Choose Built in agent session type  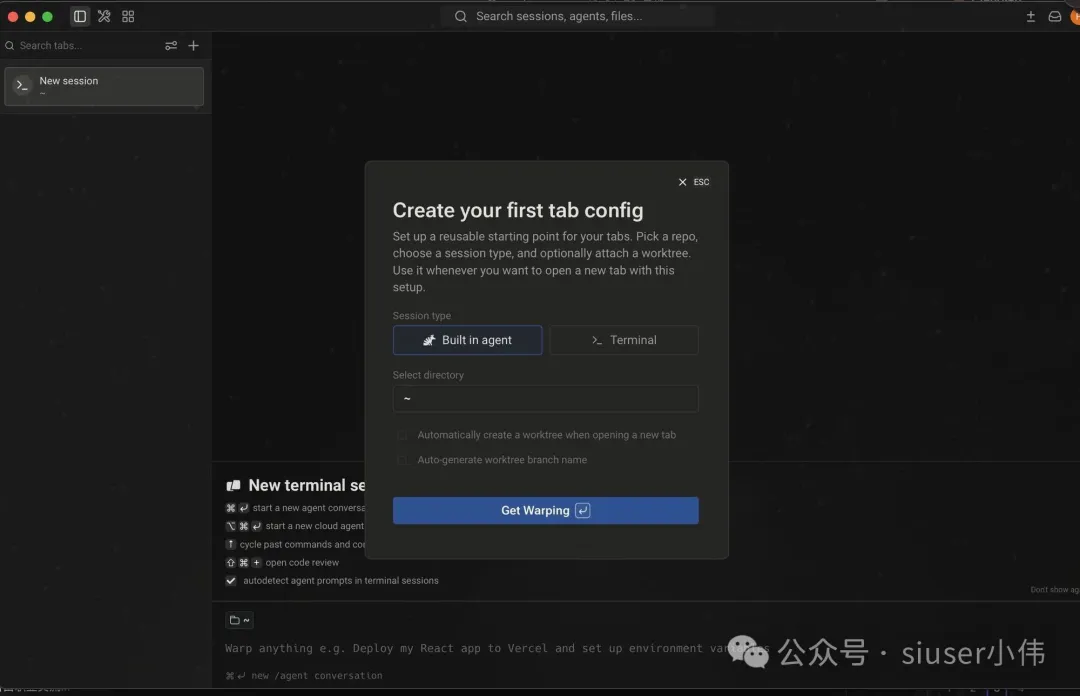[x=468, y=340]
